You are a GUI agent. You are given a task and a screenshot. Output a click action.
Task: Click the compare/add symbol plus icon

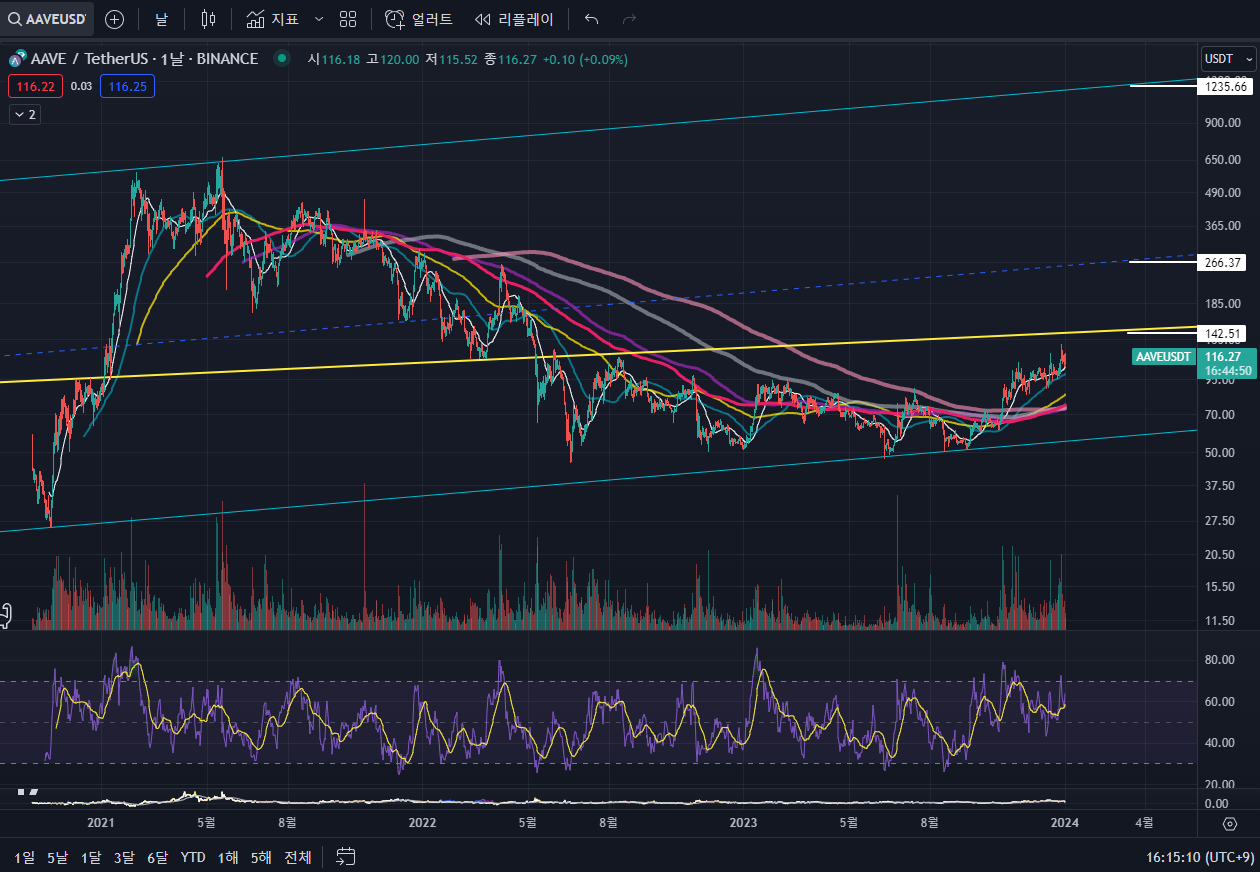pos(115,19)
